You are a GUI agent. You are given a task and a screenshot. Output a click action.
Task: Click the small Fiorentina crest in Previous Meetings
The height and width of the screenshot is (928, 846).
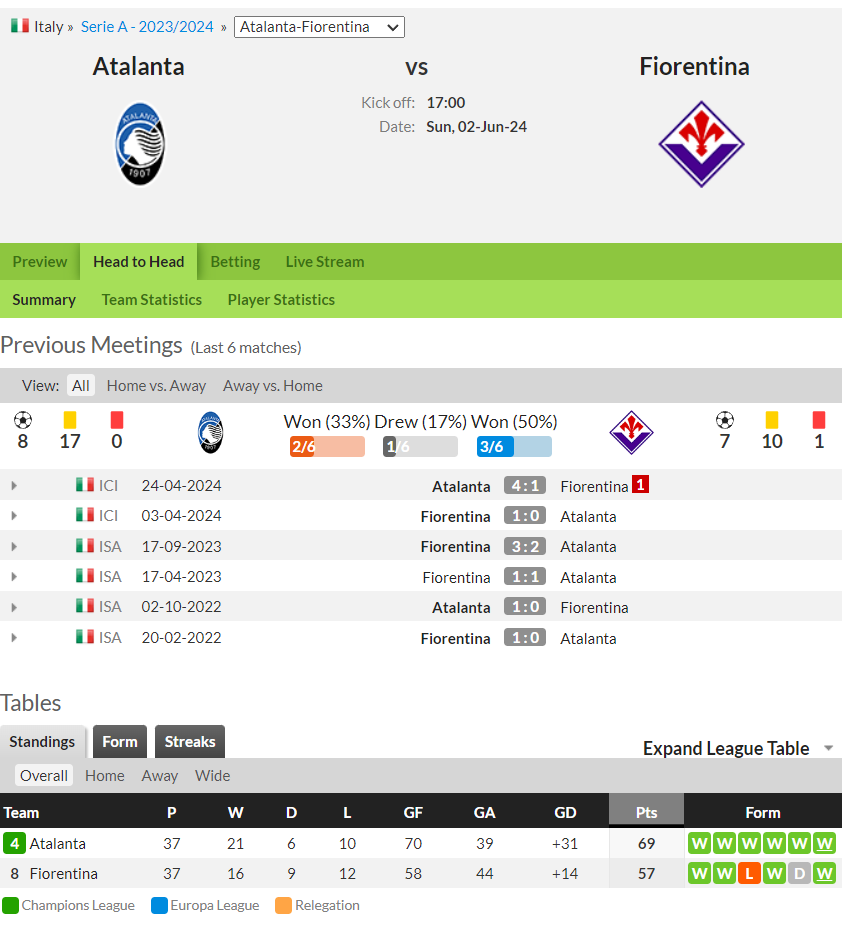(x=631, y=433)
